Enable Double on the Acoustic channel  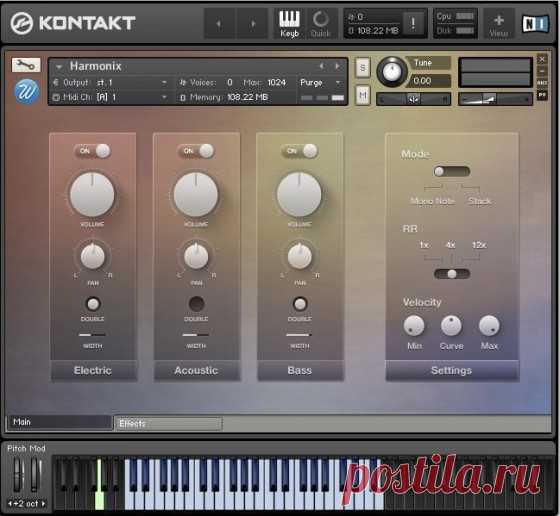click(x=196, y=304)
